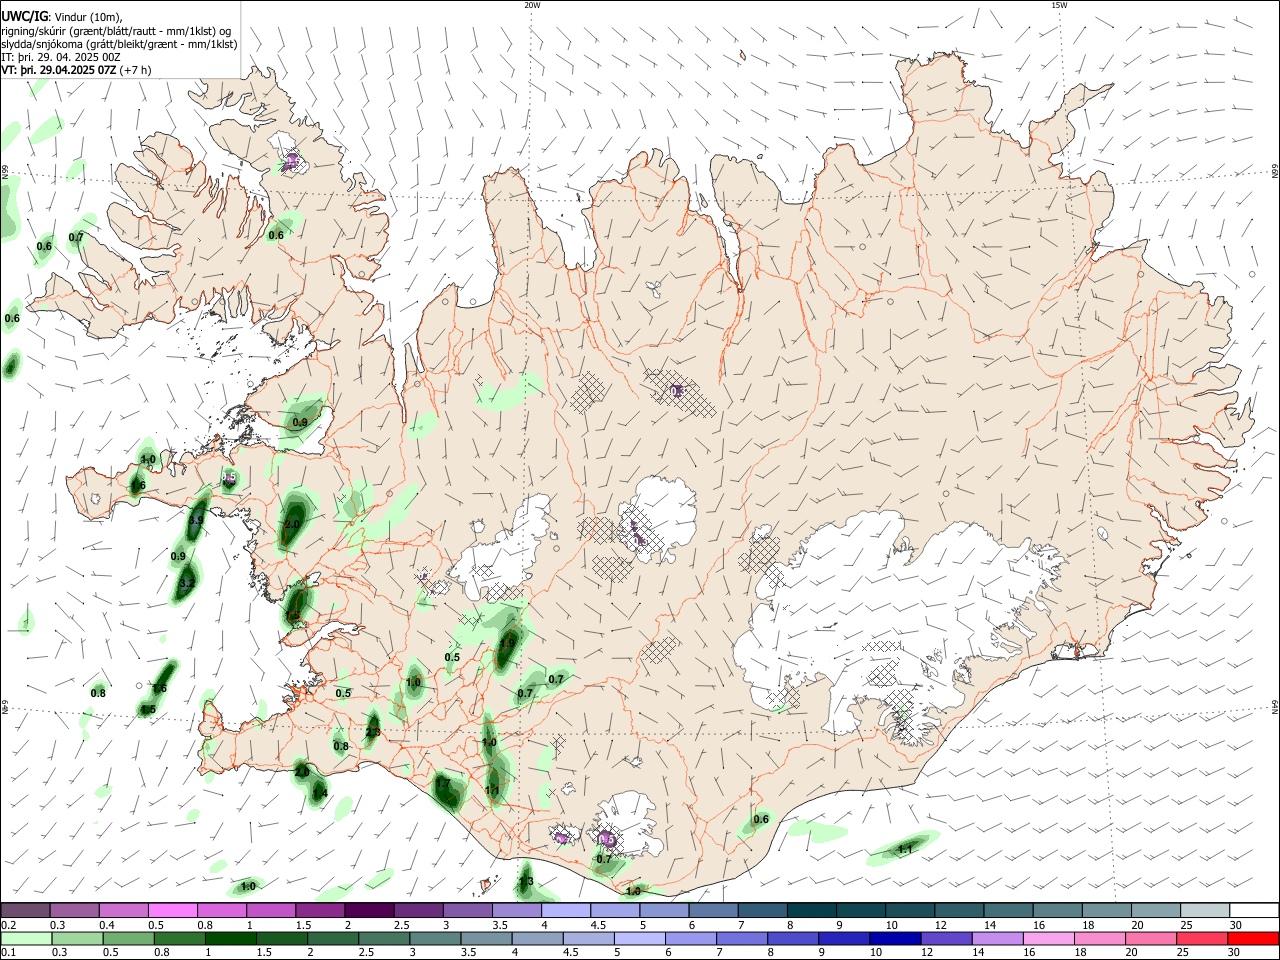Select the 2.3 rainfall value
The image size is (1280, 960).
[373, 732]
